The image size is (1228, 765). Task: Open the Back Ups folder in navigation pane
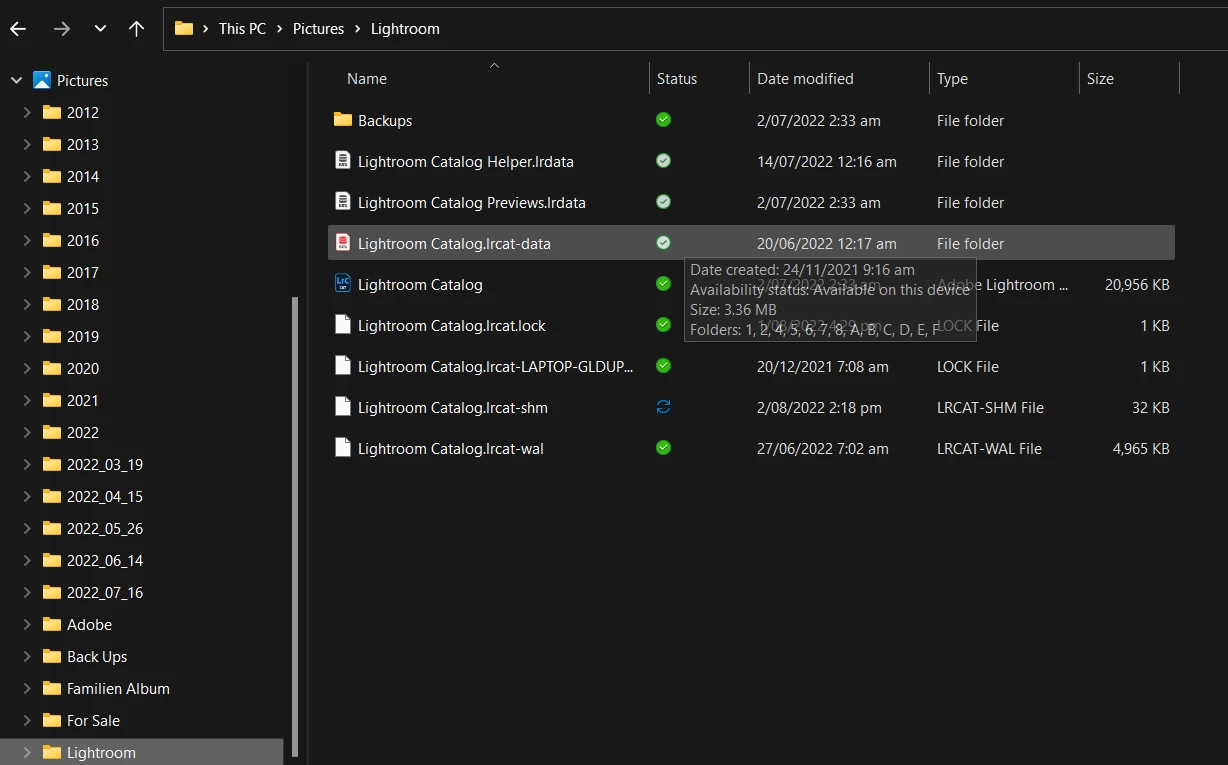point(96,657)
